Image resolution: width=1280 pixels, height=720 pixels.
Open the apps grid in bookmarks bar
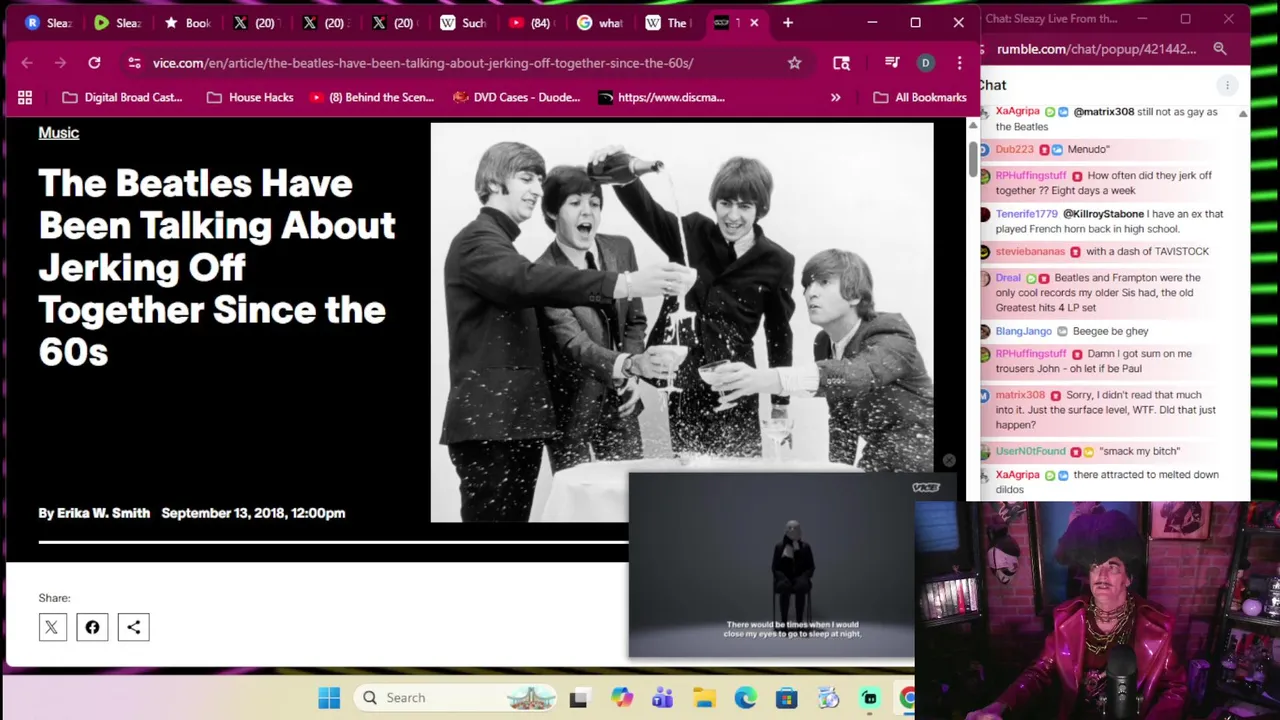pos(25,97)
